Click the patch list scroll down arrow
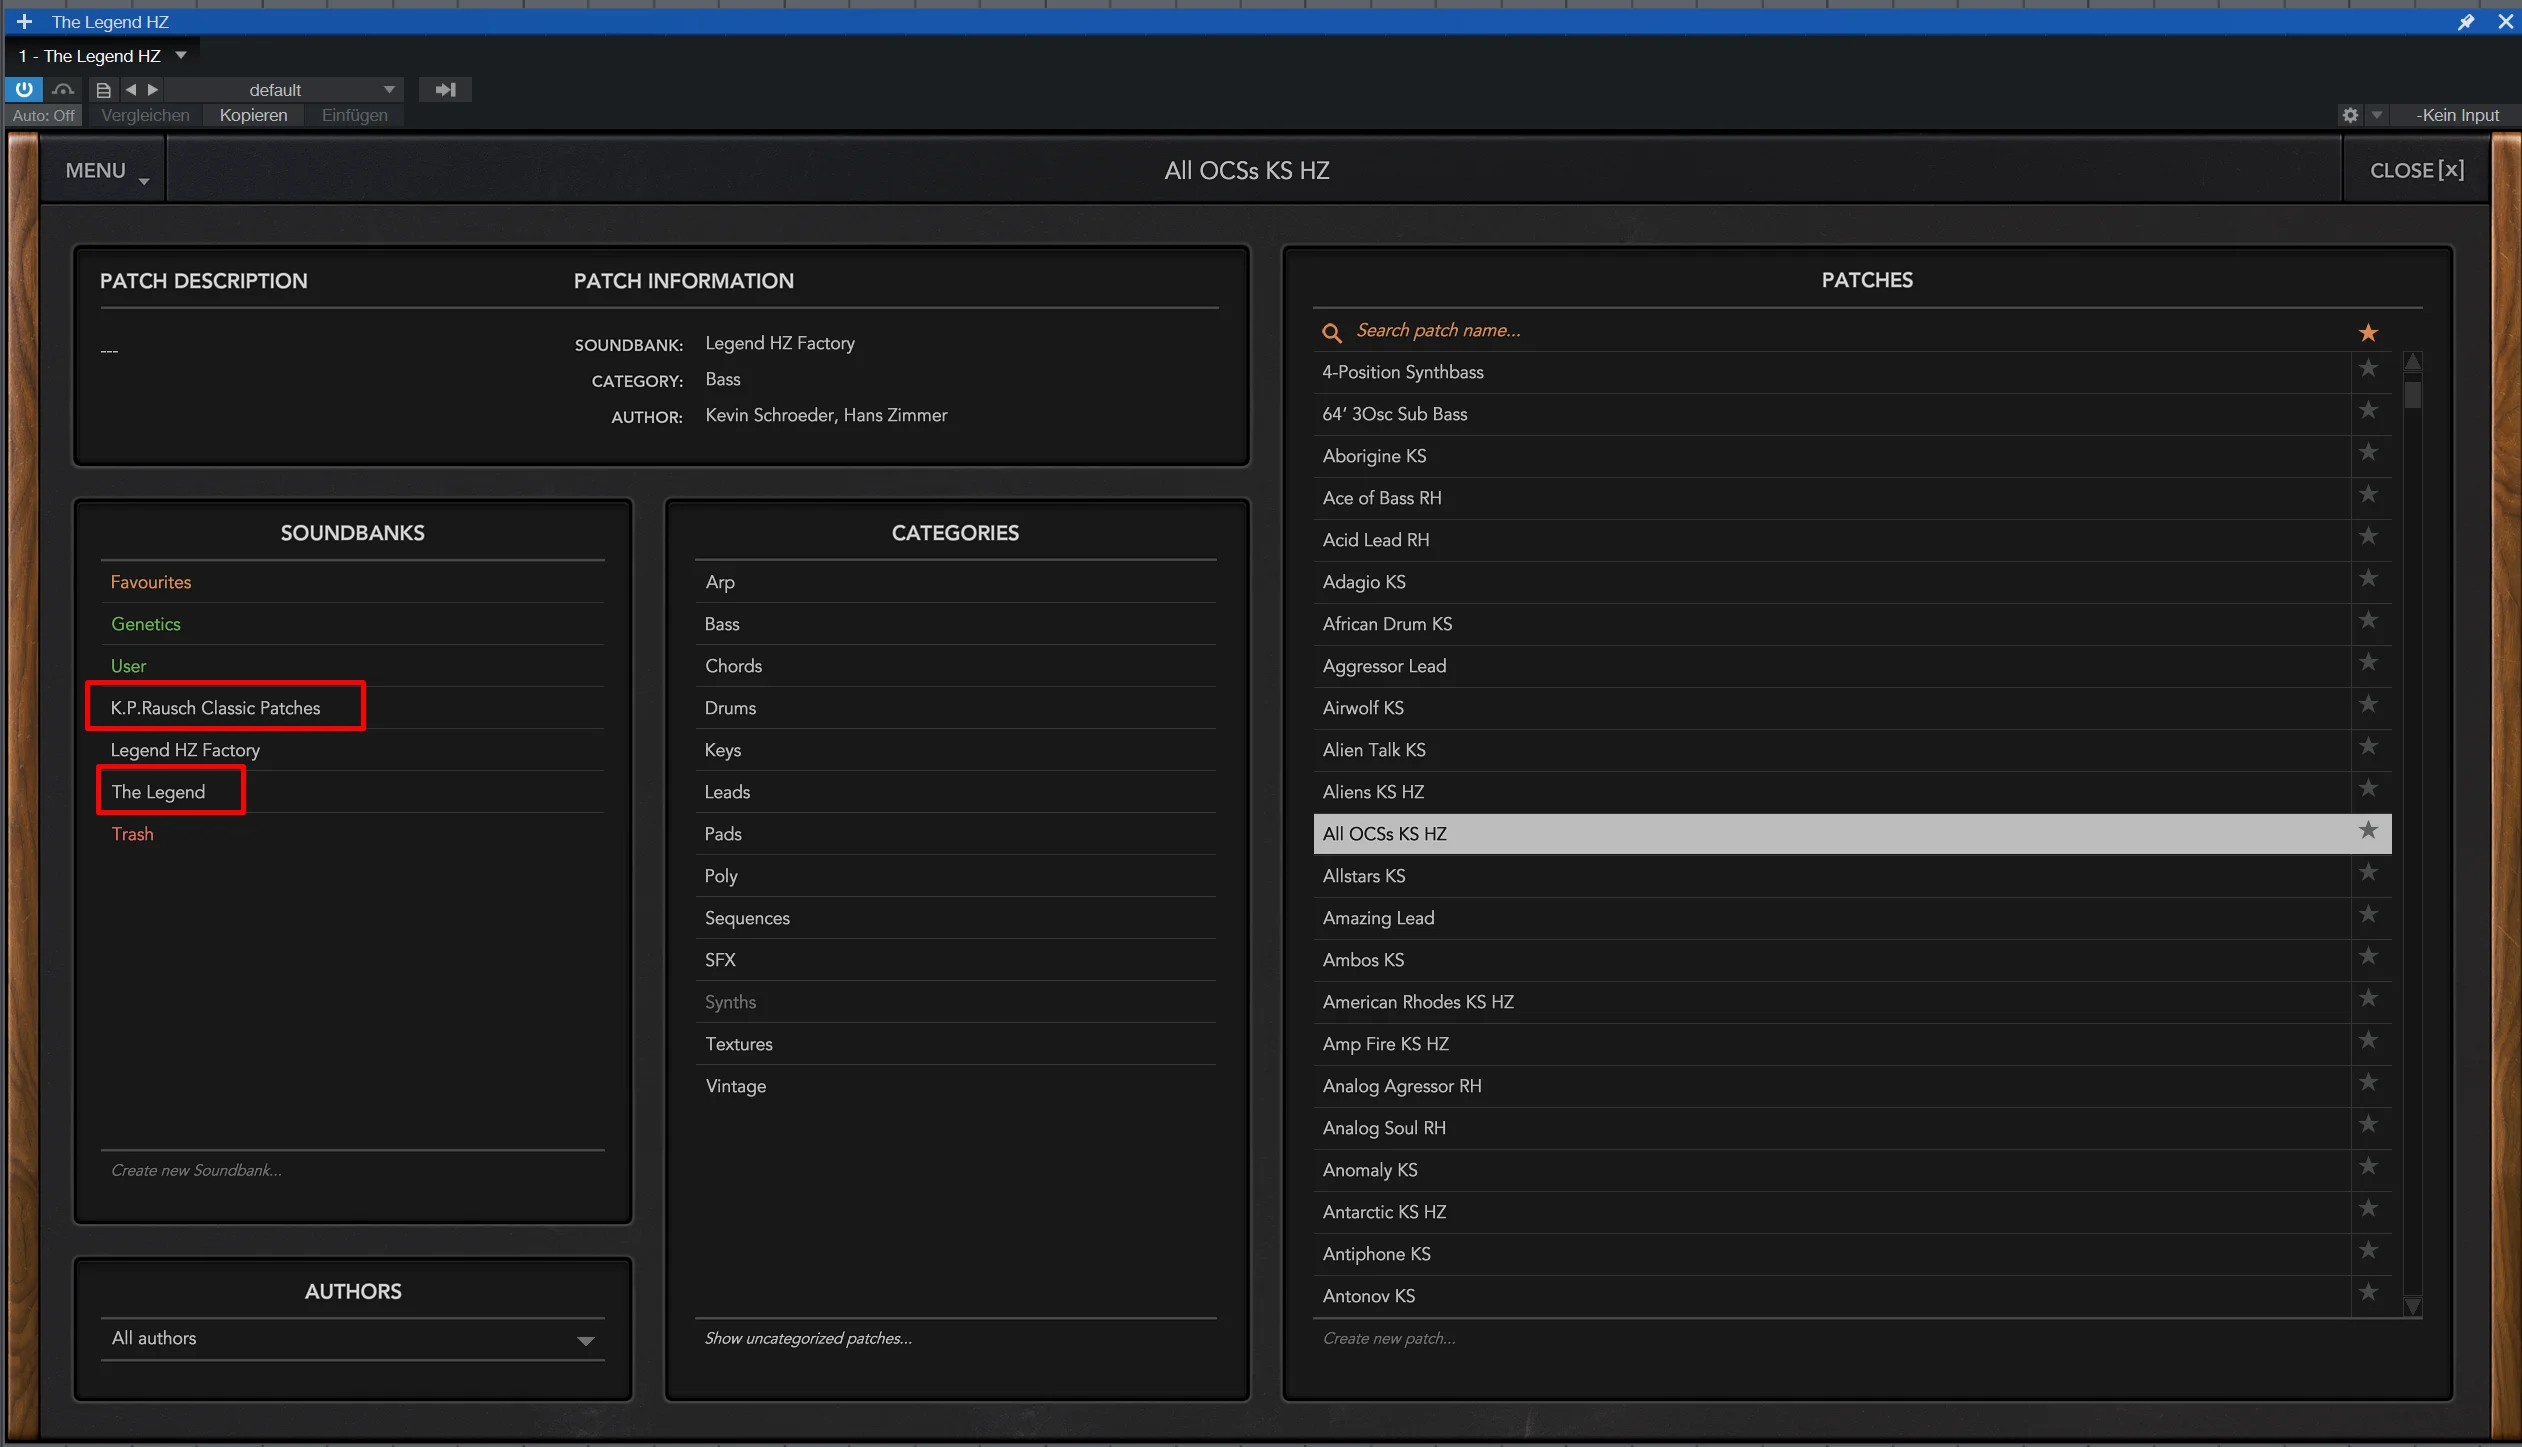The image size is (2522, 1447). tap(2413, 1306)
